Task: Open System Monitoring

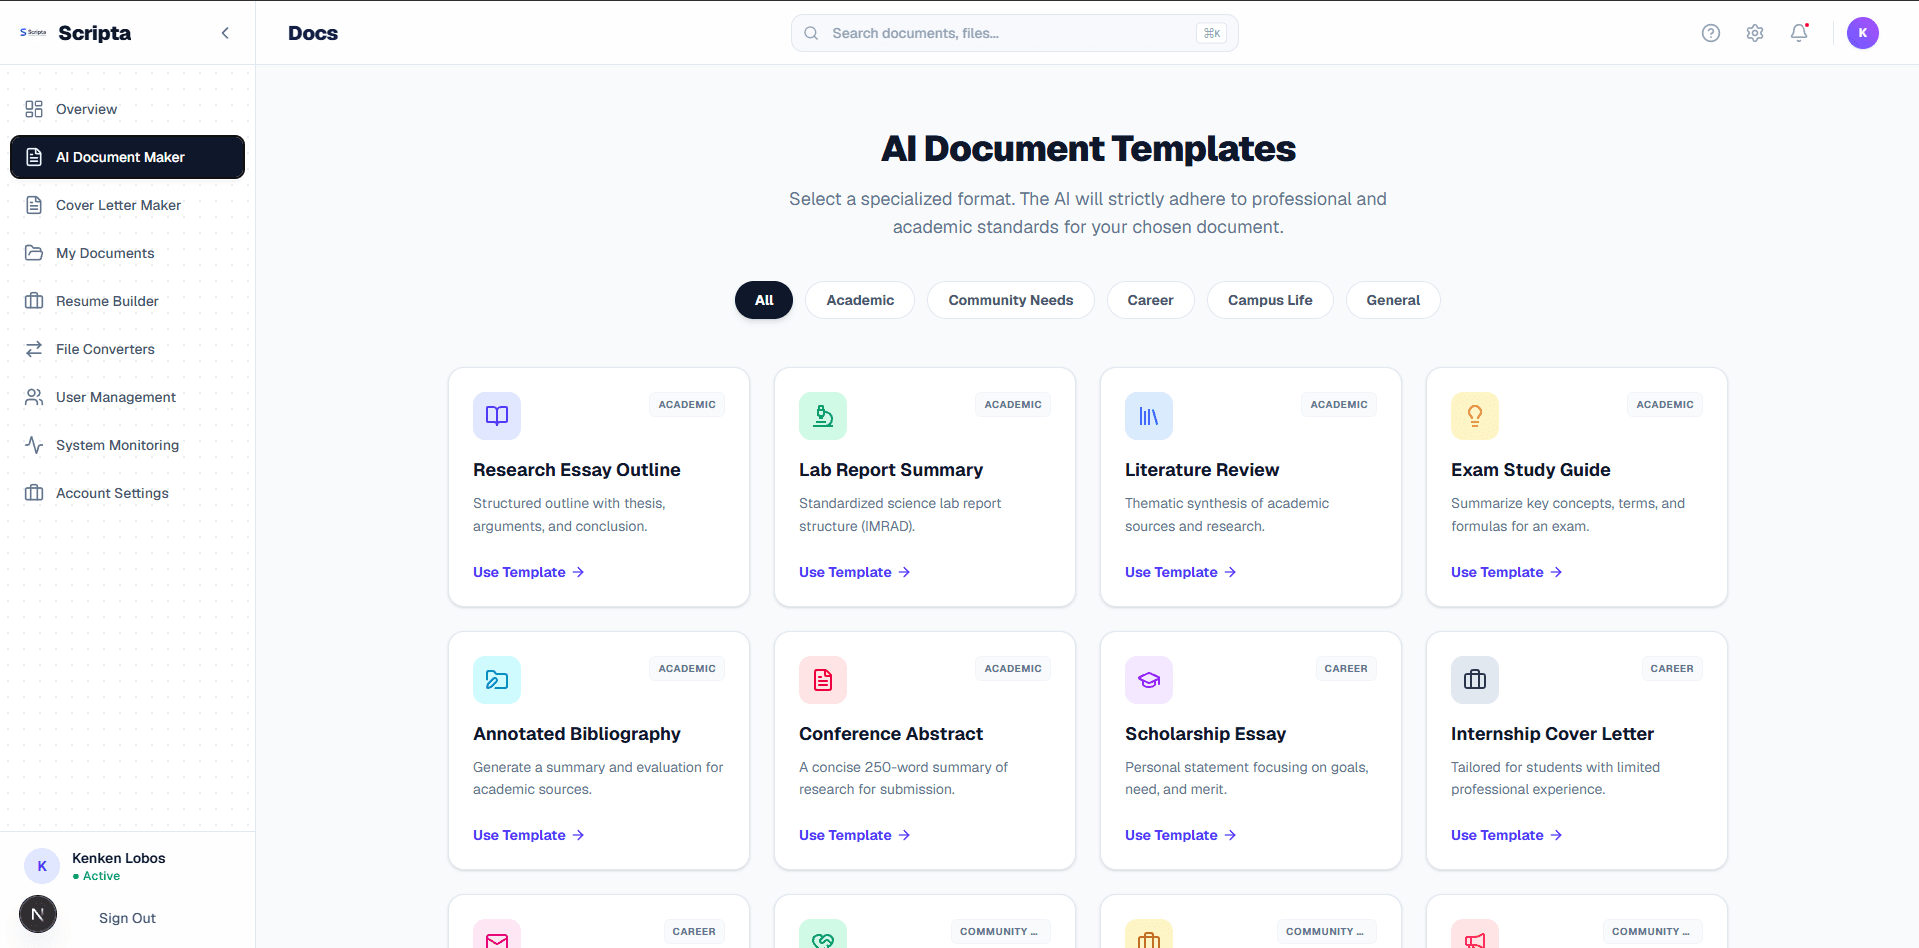Action: click(x=127, y=445)
